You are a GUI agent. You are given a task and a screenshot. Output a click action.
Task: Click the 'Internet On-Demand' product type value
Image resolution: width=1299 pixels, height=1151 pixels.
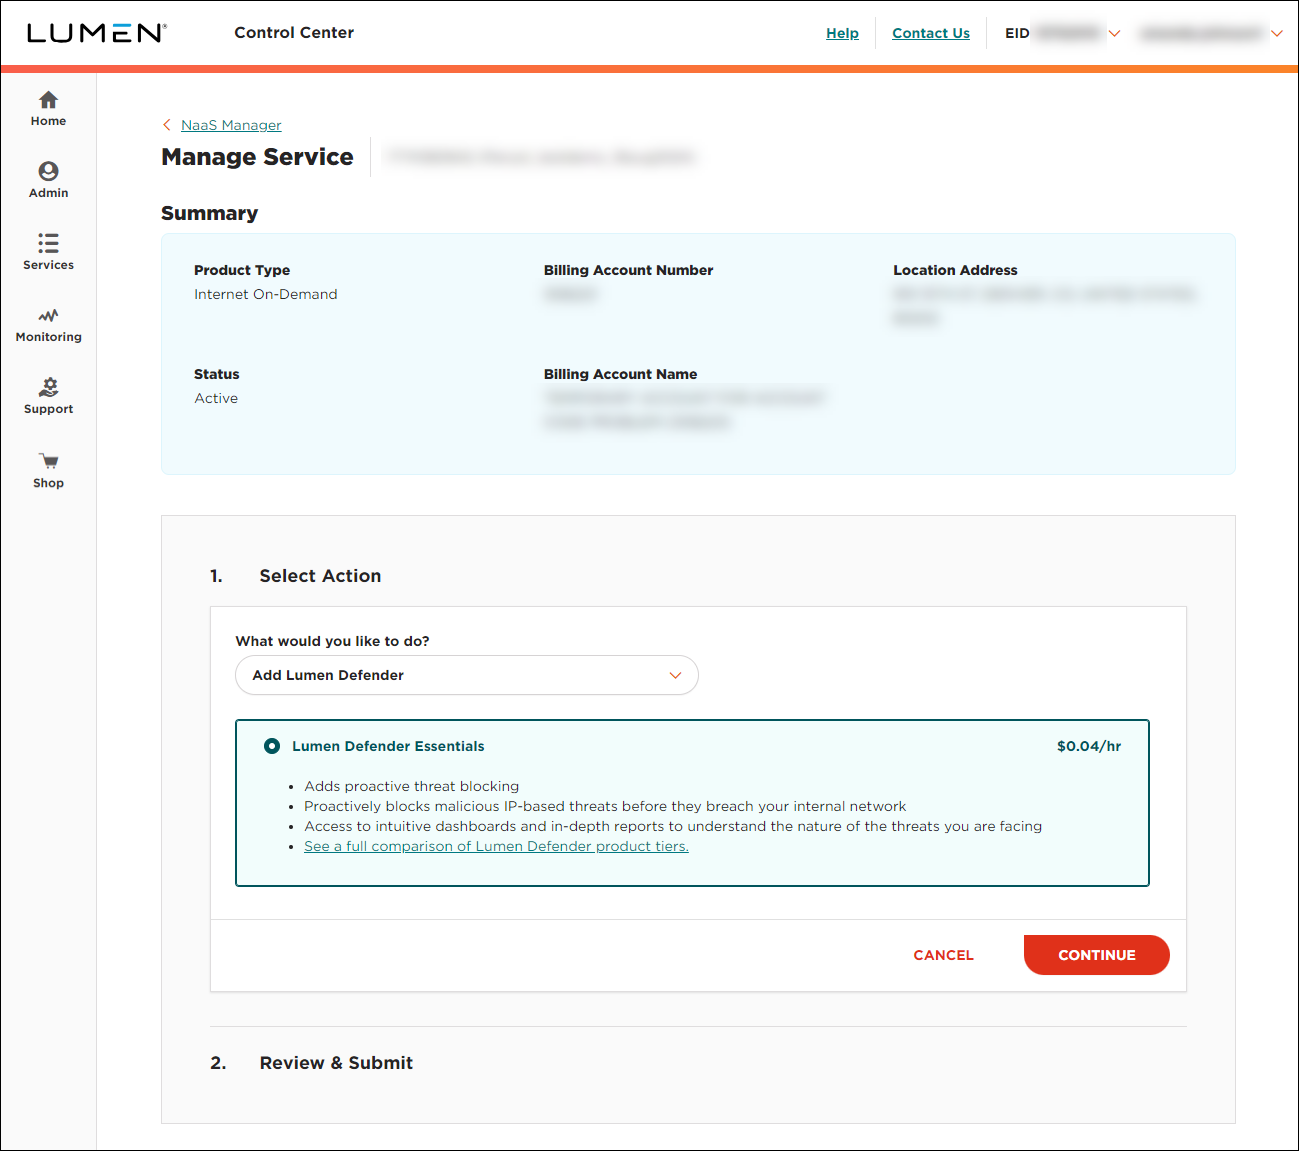click(x=266, y=294)
